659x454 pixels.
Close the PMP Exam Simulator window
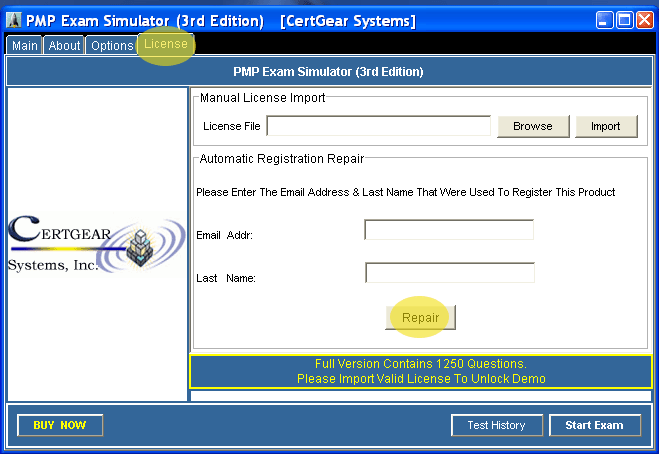pos(645,20)
